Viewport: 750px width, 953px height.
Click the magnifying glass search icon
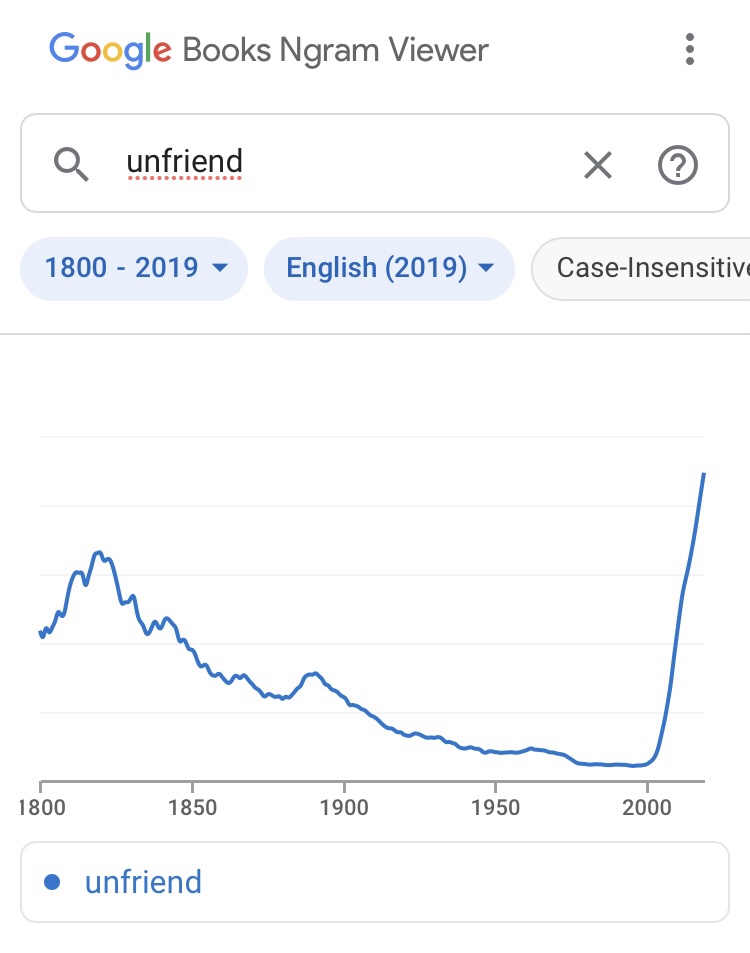pyautogui.click(x=71, y=163)
